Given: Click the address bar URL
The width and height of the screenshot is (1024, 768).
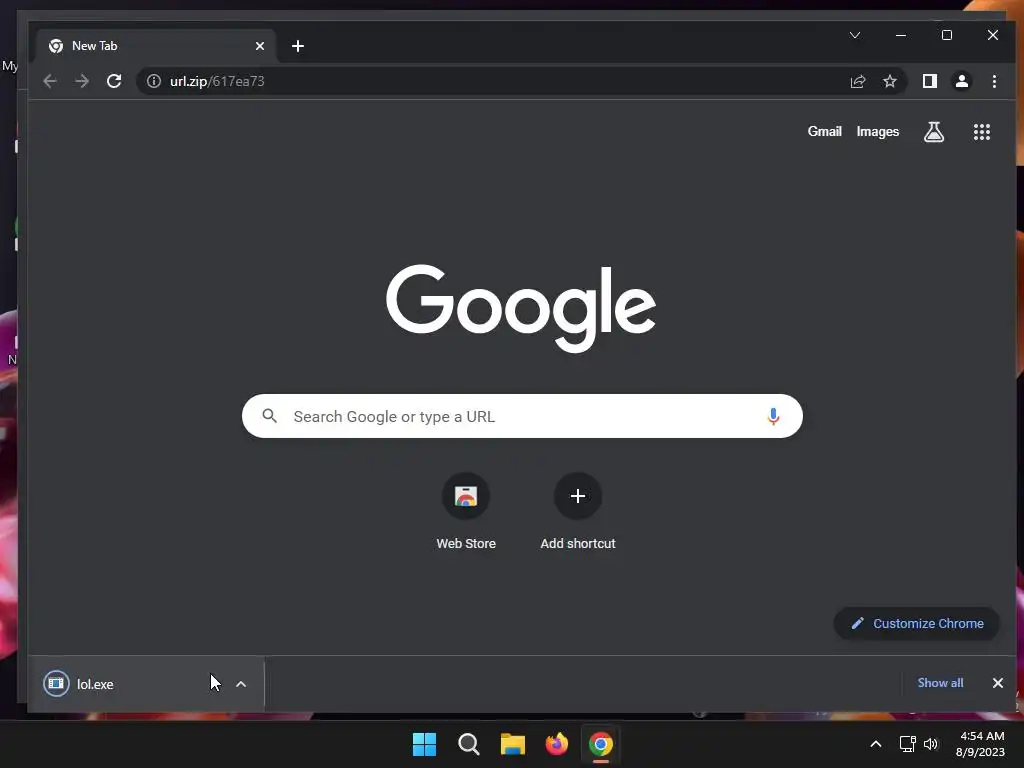Looking at the screenshot, I should [x=217, y=82].
